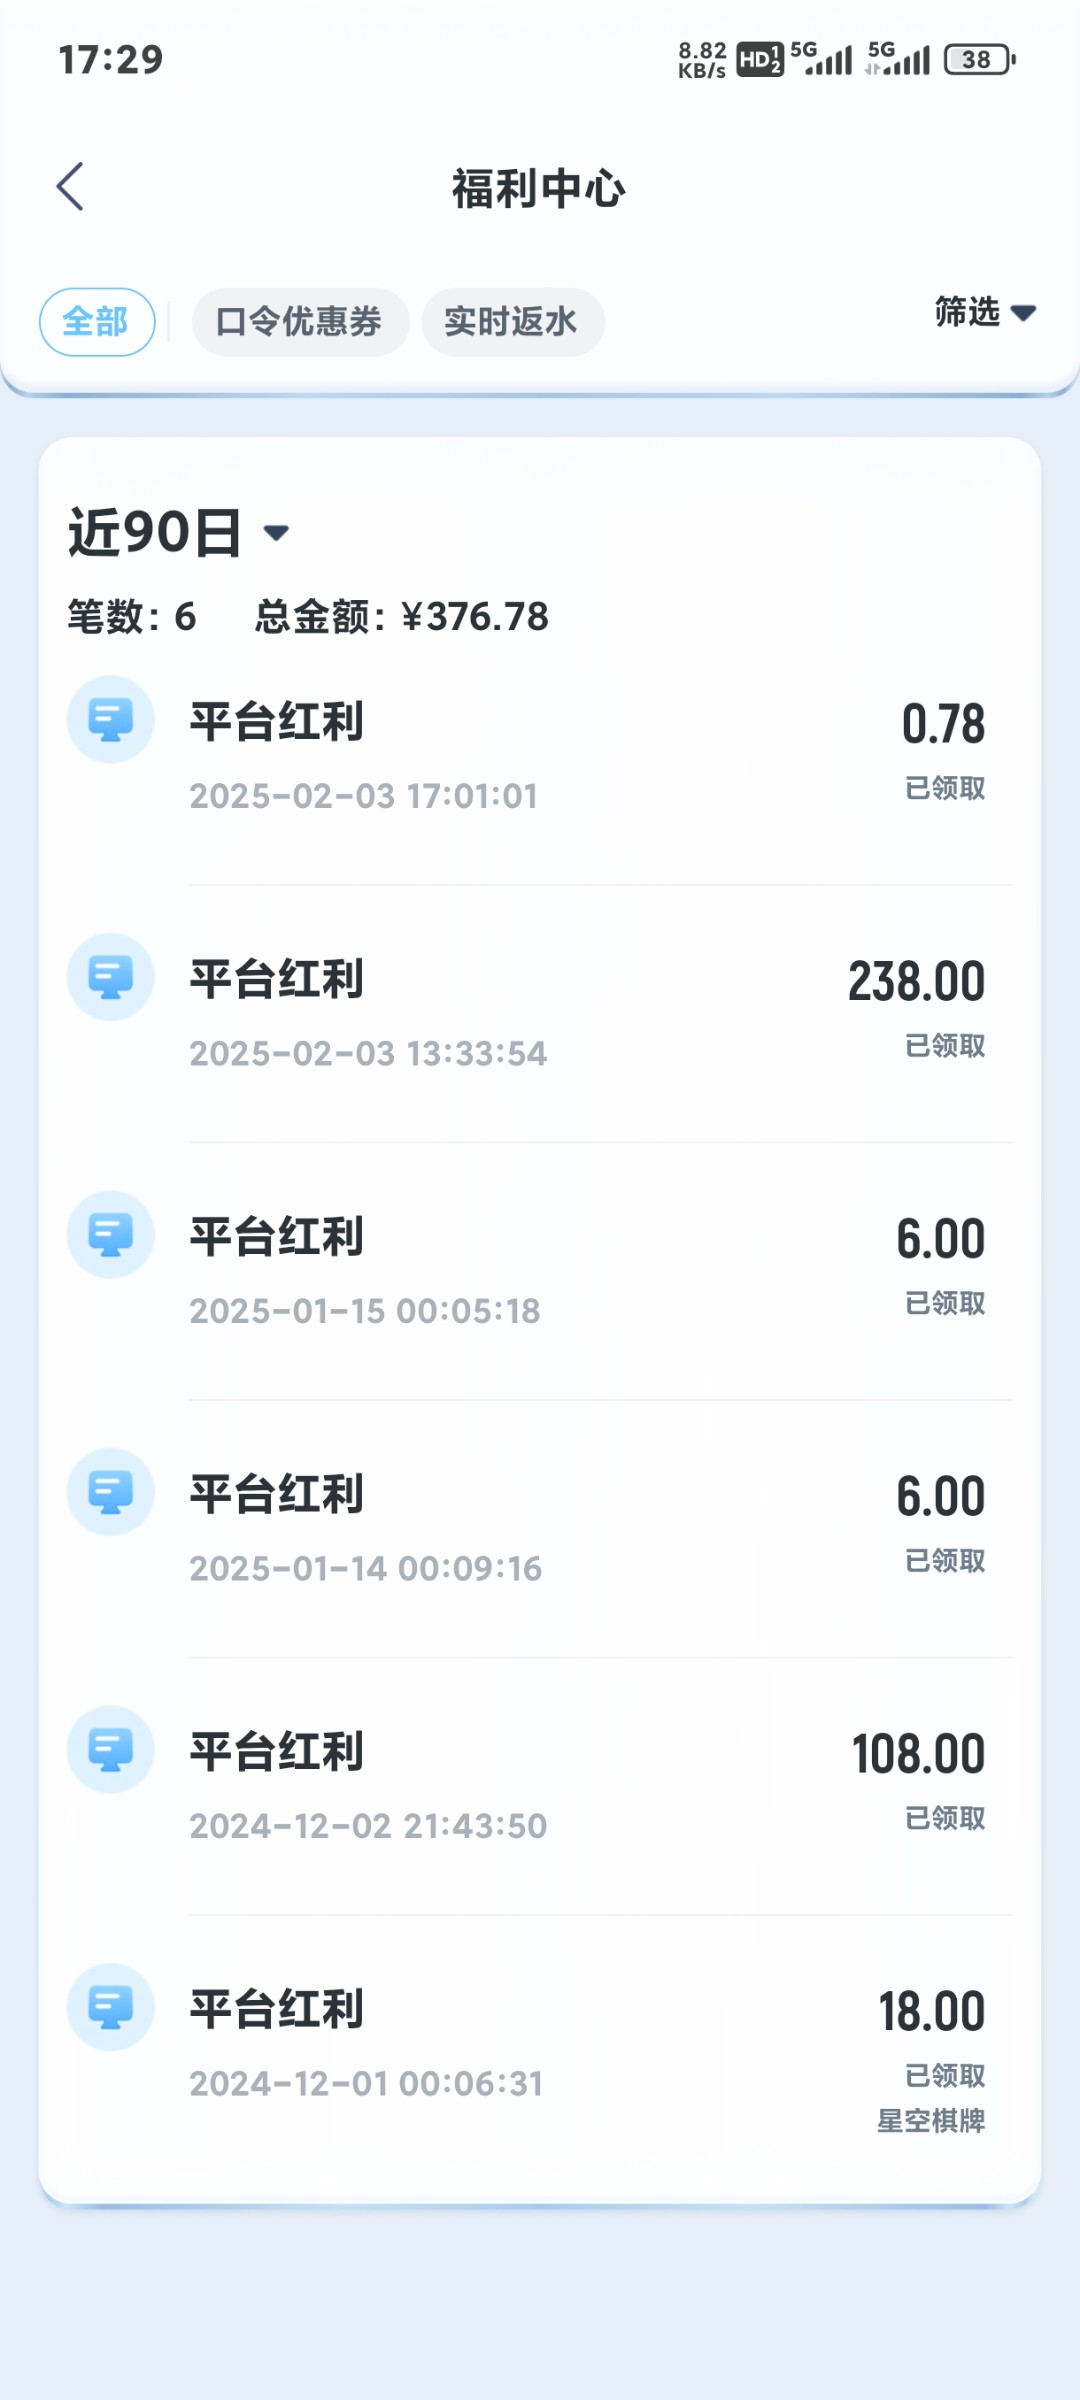Switch to 实时返水 tab

[x=511, y=322]
